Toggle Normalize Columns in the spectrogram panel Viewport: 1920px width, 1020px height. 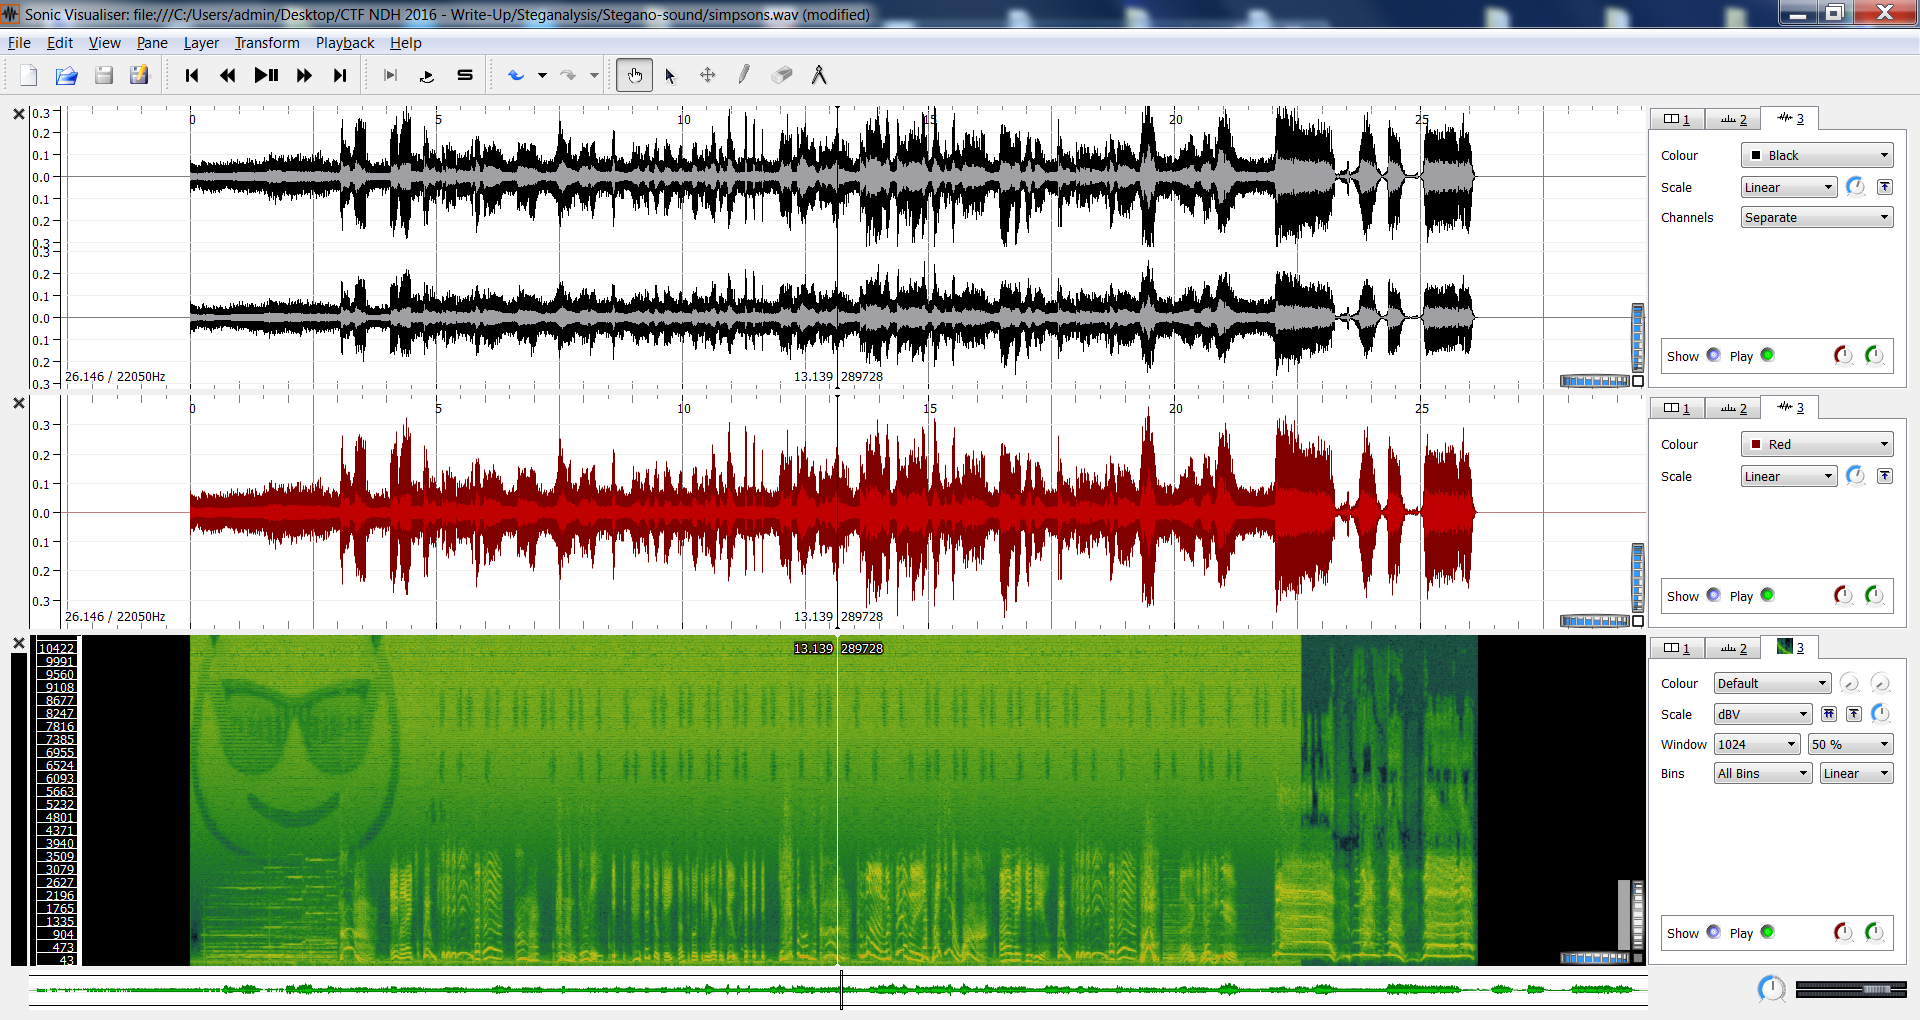tap(1829, 714)
